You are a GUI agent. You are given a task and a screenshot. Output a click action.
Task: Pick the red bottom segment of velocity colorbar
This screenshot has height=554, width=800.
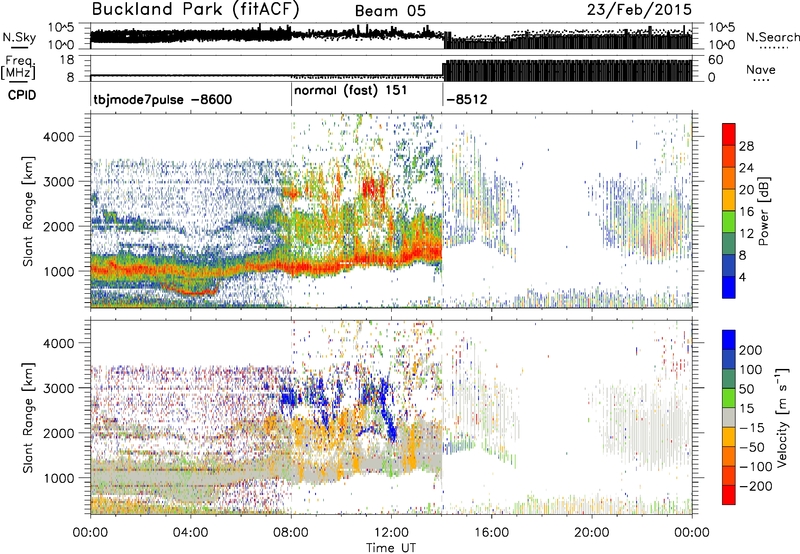(729, 495)
